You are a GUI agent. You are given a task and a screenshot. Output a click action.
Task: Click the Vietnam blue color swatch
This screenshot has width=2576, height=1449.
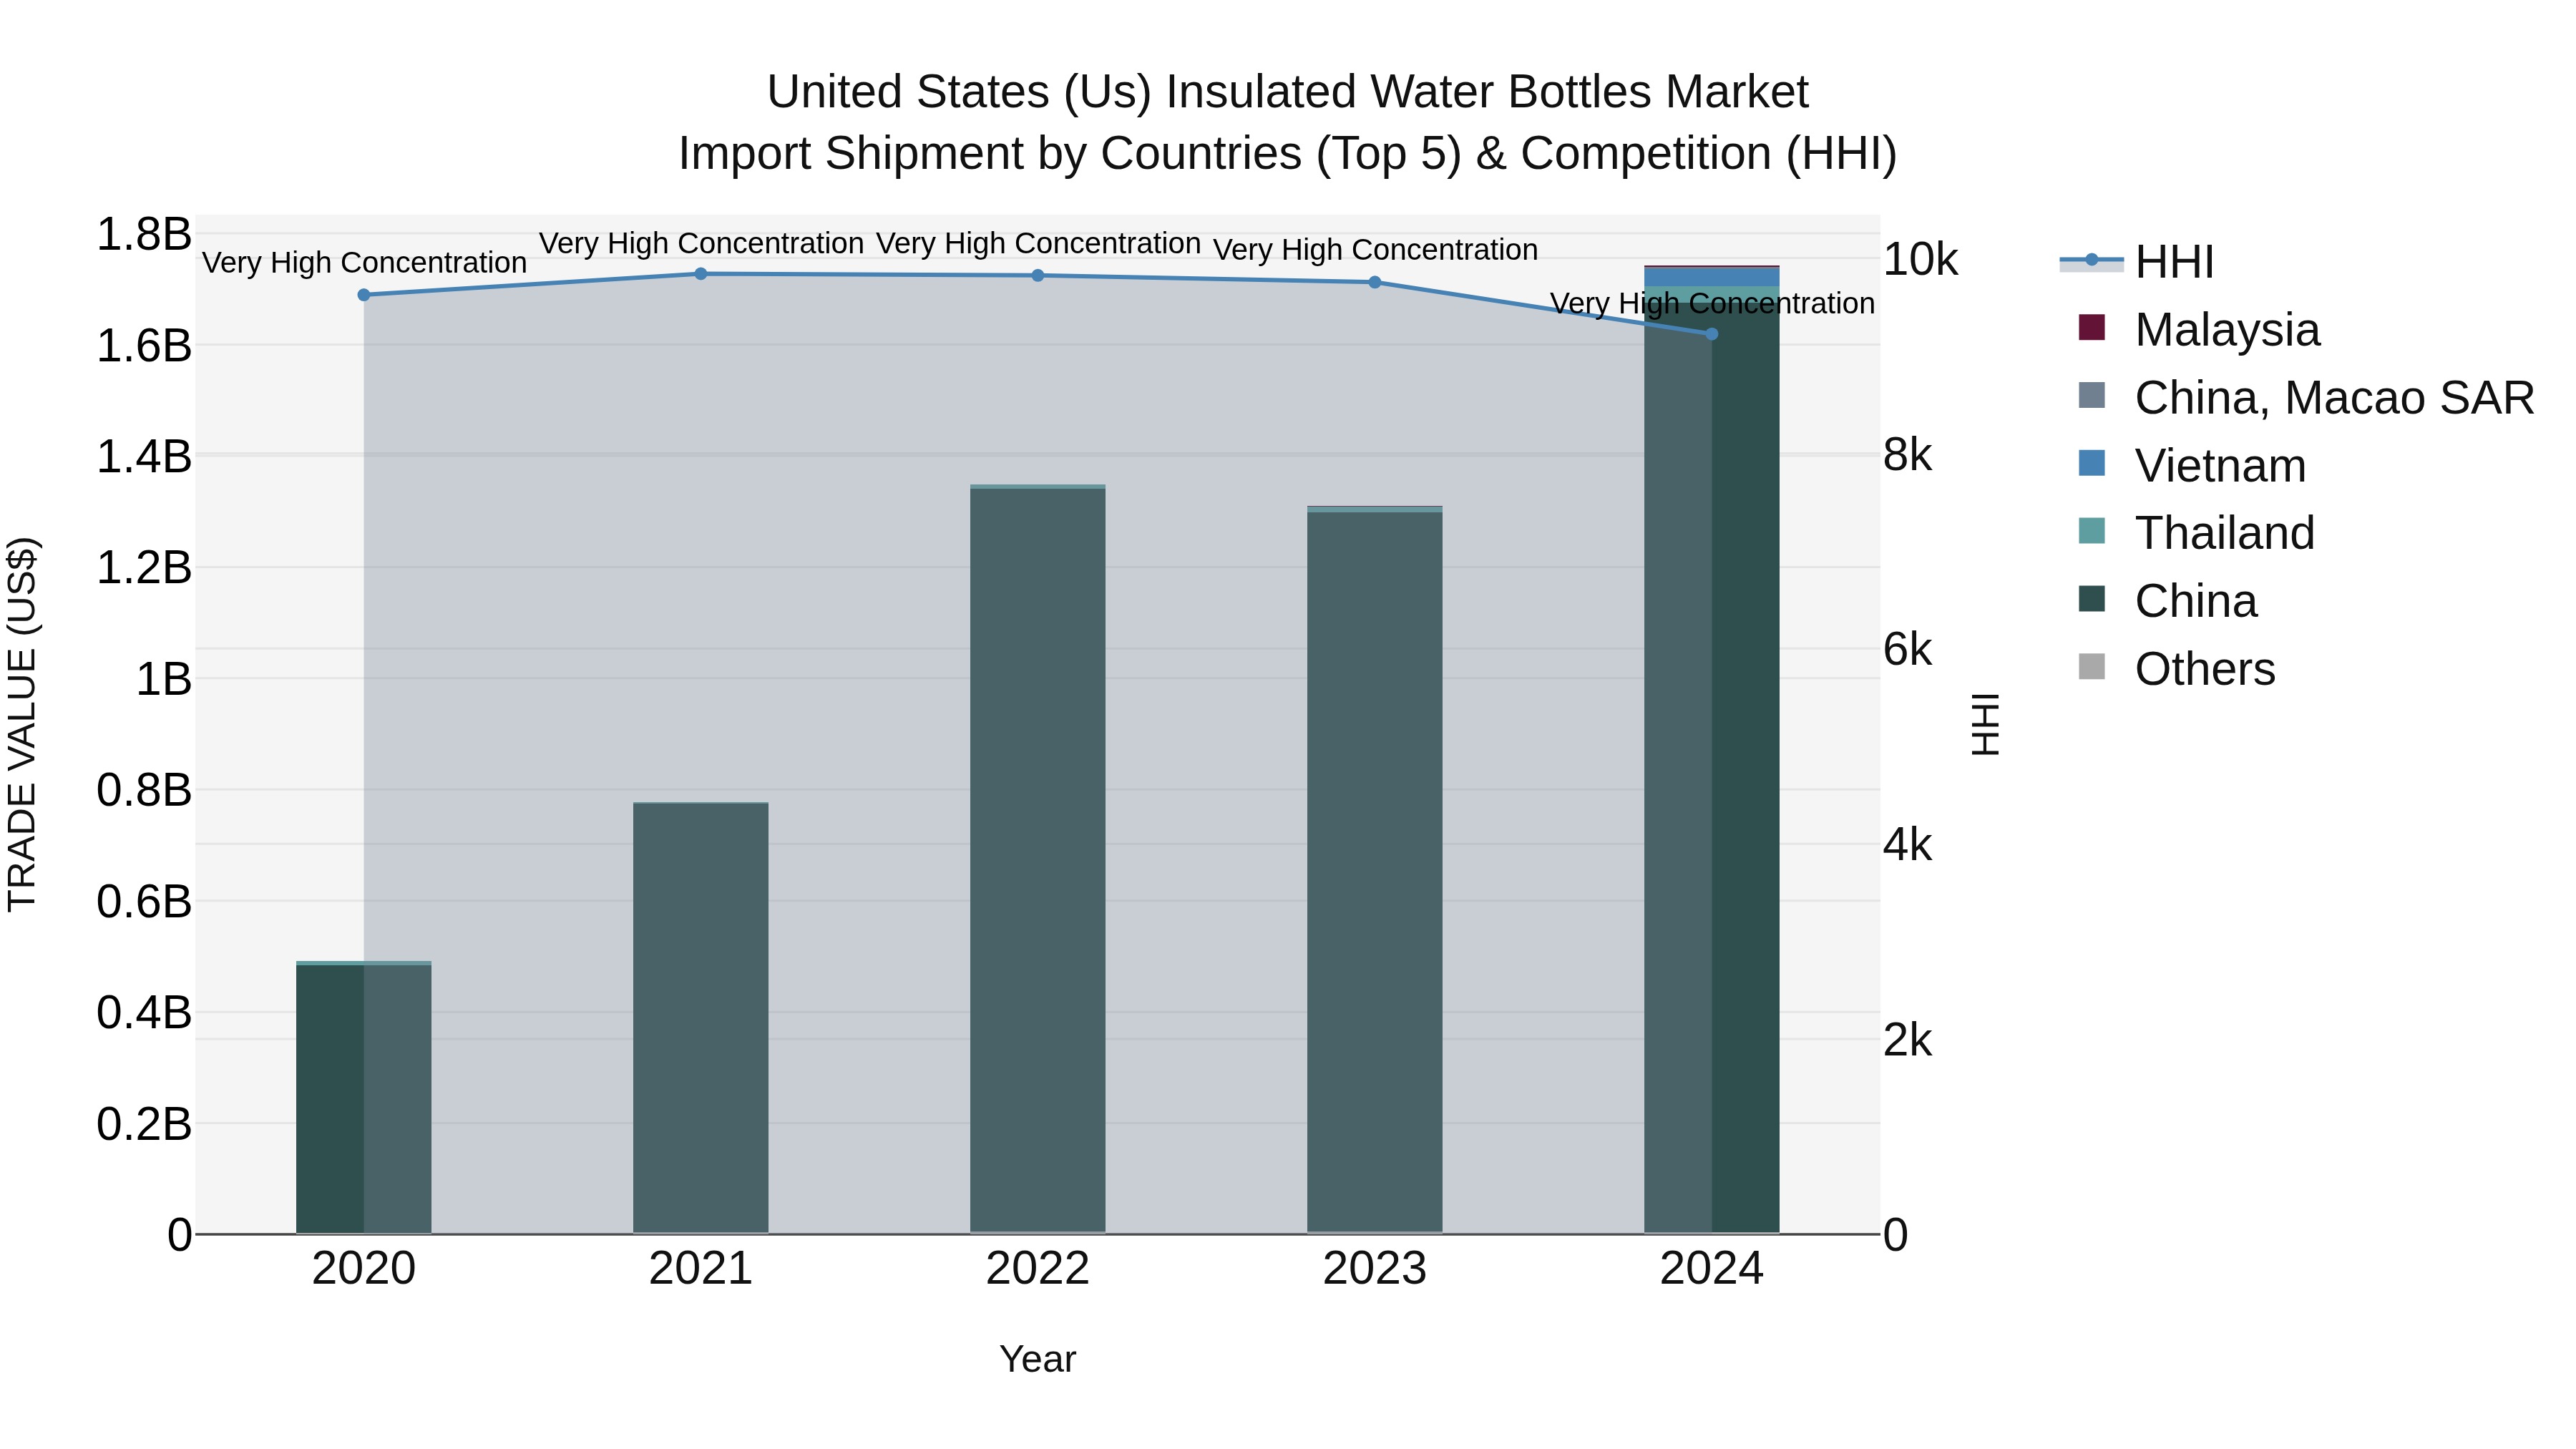(x=2091, y=463)
